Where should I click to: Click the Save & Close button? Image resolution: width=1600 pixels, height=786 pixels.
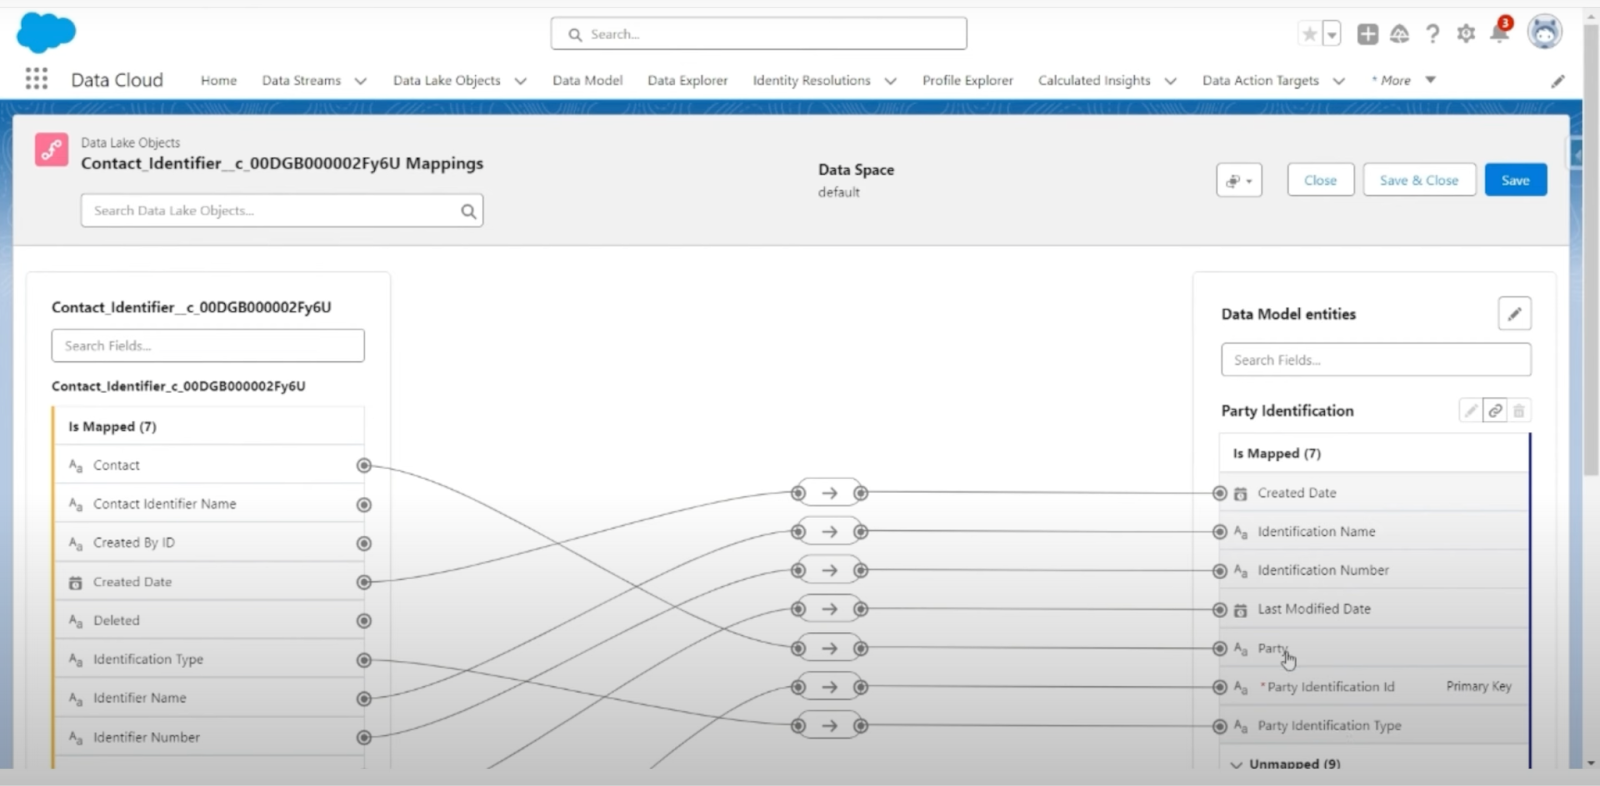tap(1419, 180)
